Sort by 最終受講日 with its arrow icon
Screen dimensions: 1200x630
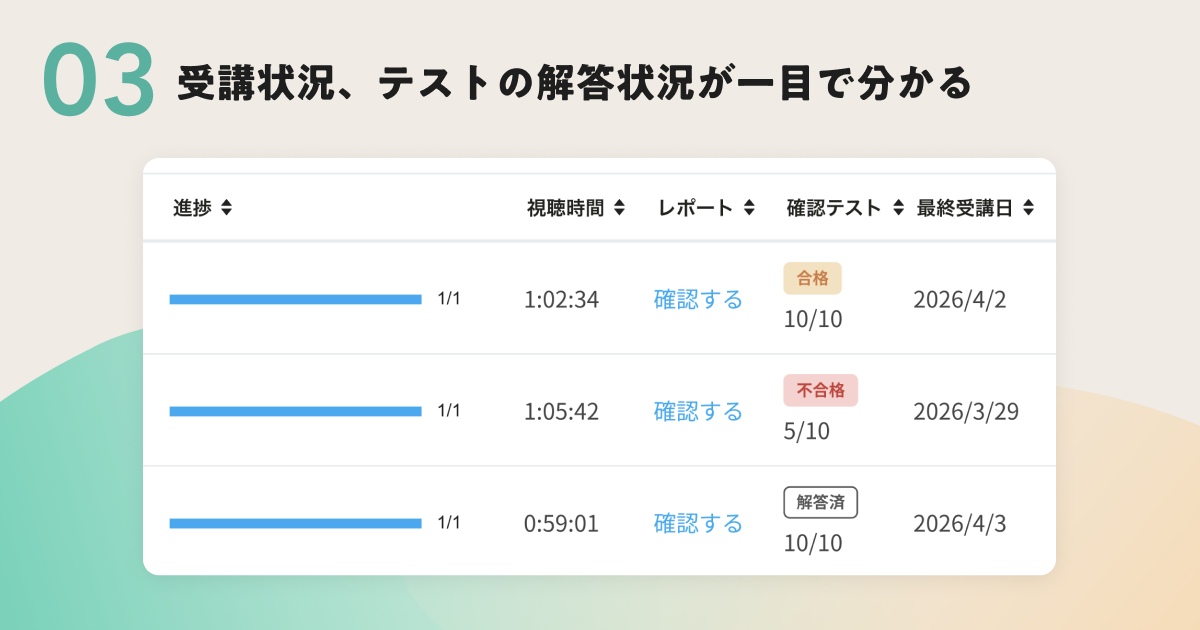click(x=1028, y=208)
